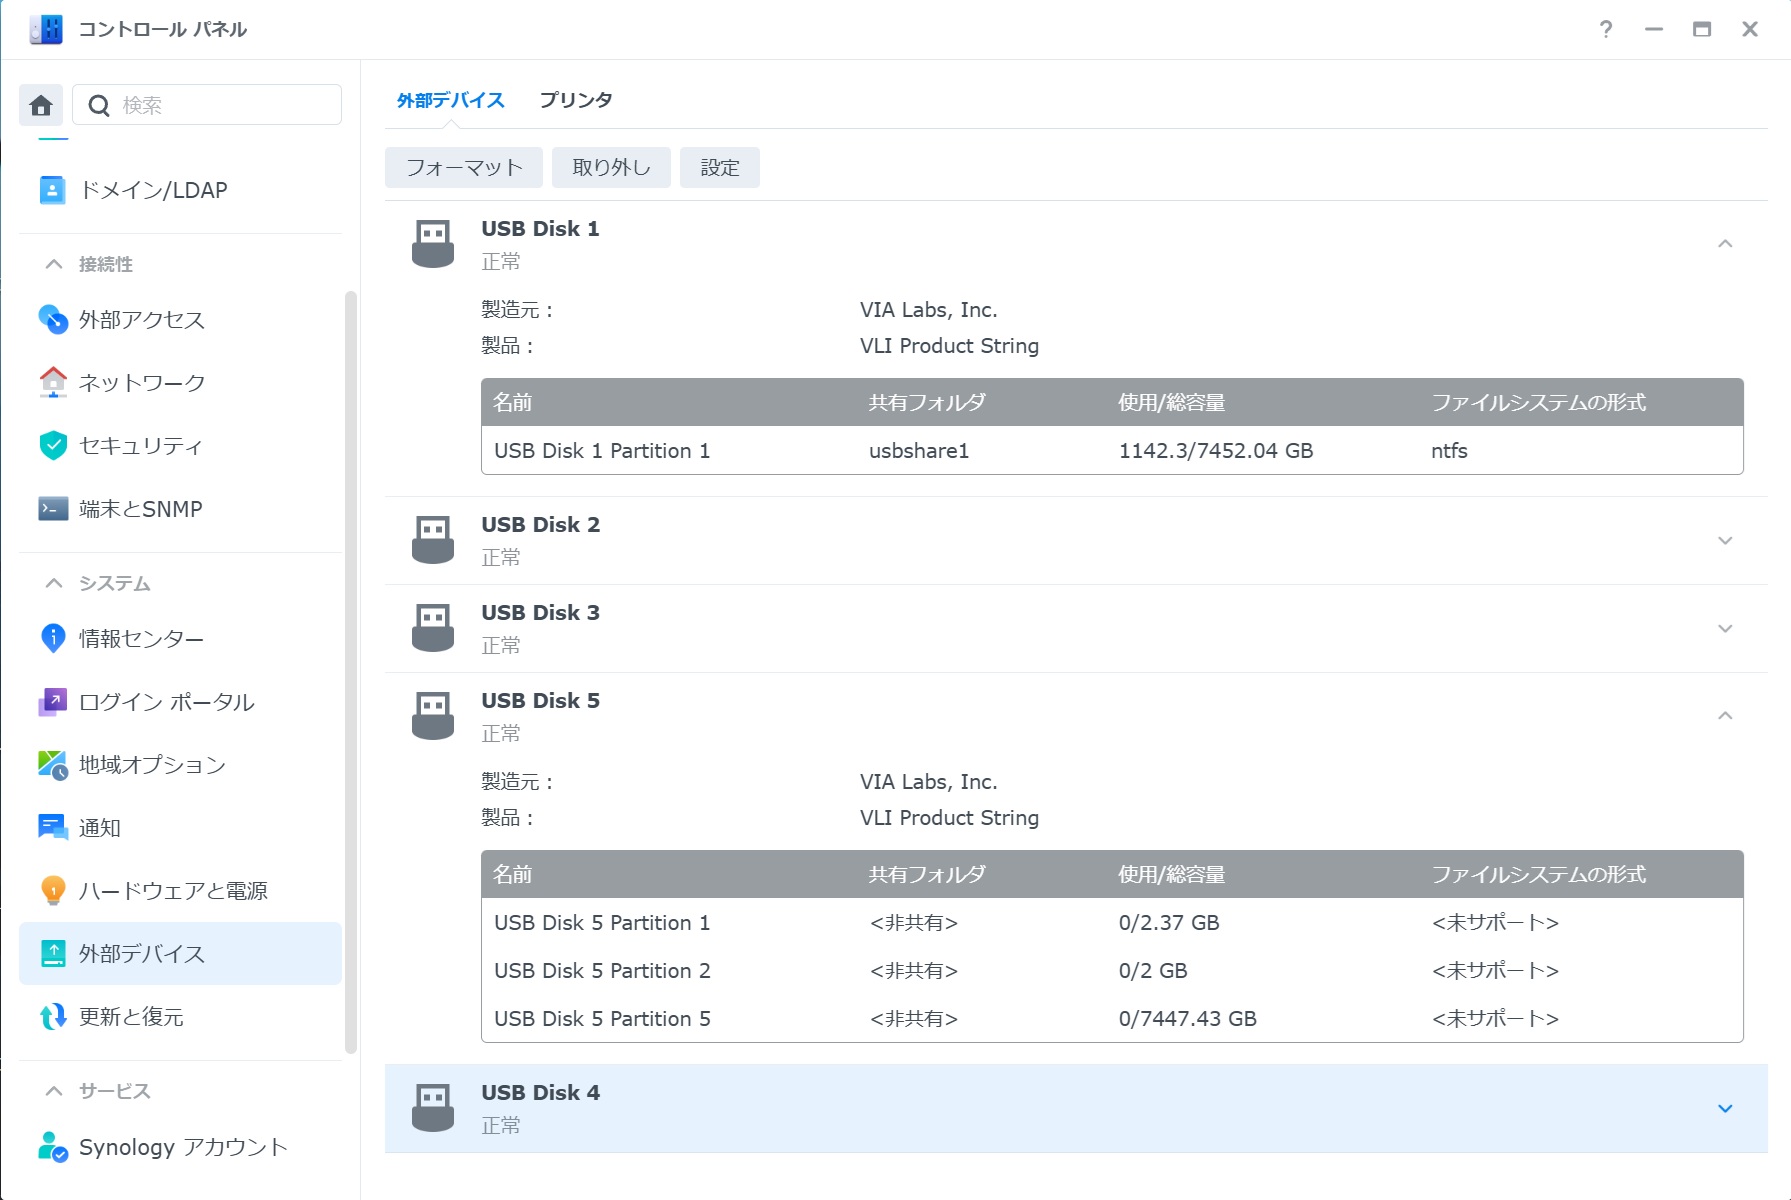This screenshot has height=1200, width=1791.
Task: Focus the 検索 search field
Action: [x=207, y=105]
